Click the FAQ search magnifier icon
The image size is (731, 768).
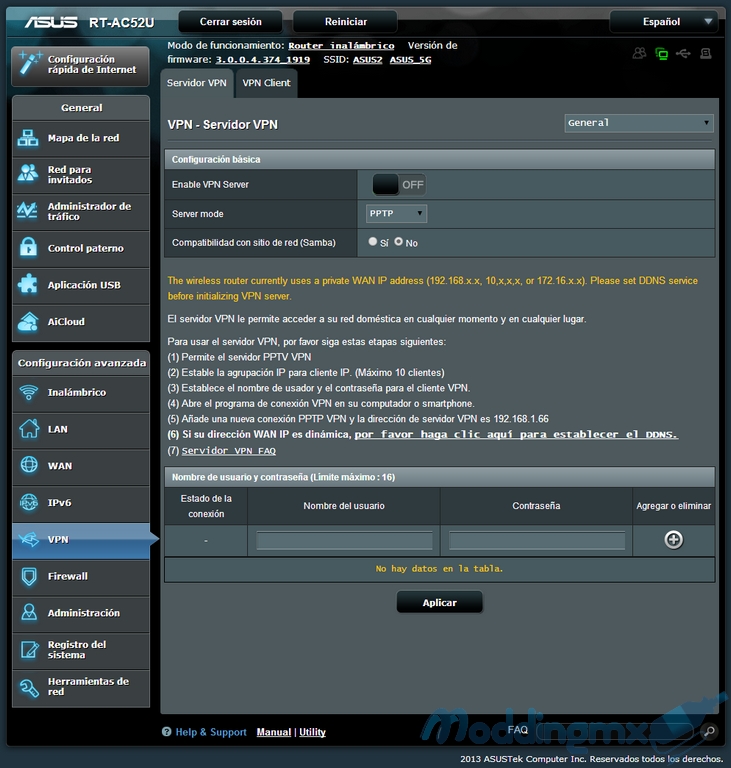(708, 732)
